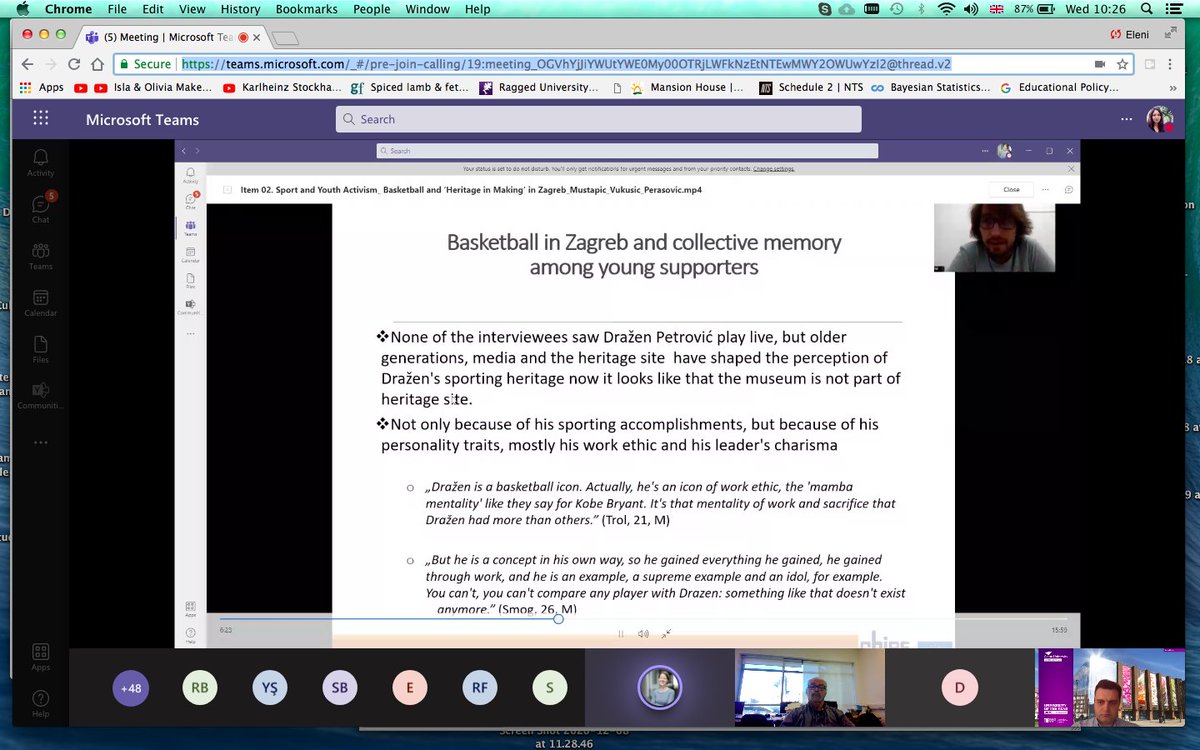1200x750 pixels.
Task: Open the Window menu
Action: coord(428,9)
